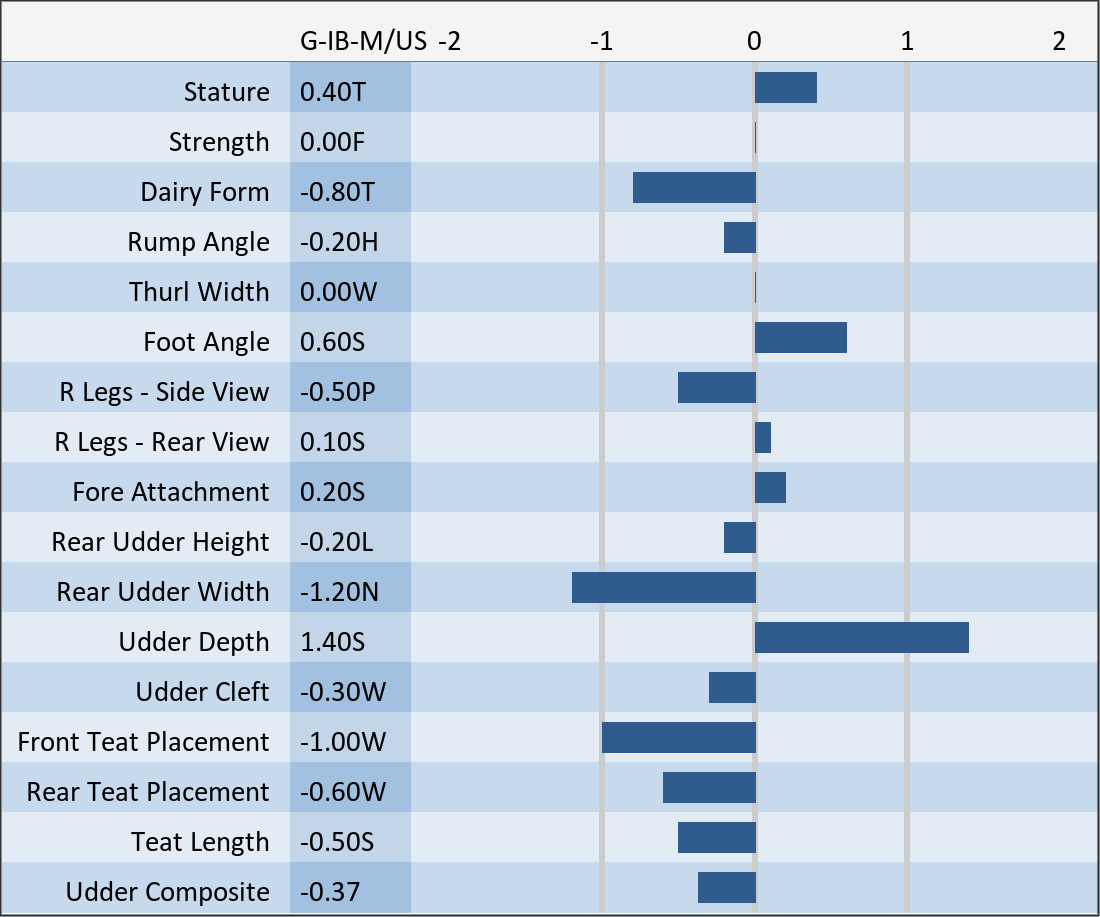Screen dimensions: 1100x917
Task: Click the Dairy Form bar
Action: [x=694, y=188]
